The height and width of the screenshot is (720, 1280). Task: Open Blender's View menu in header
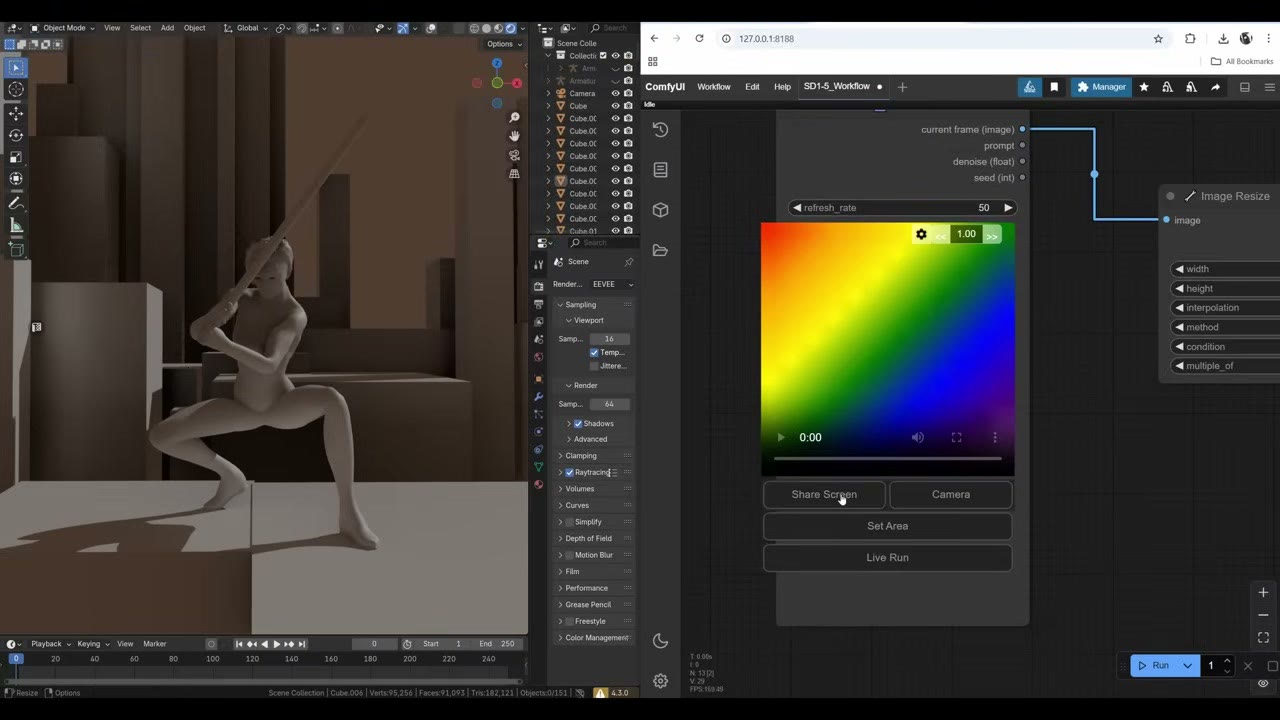tap(112, 28)
